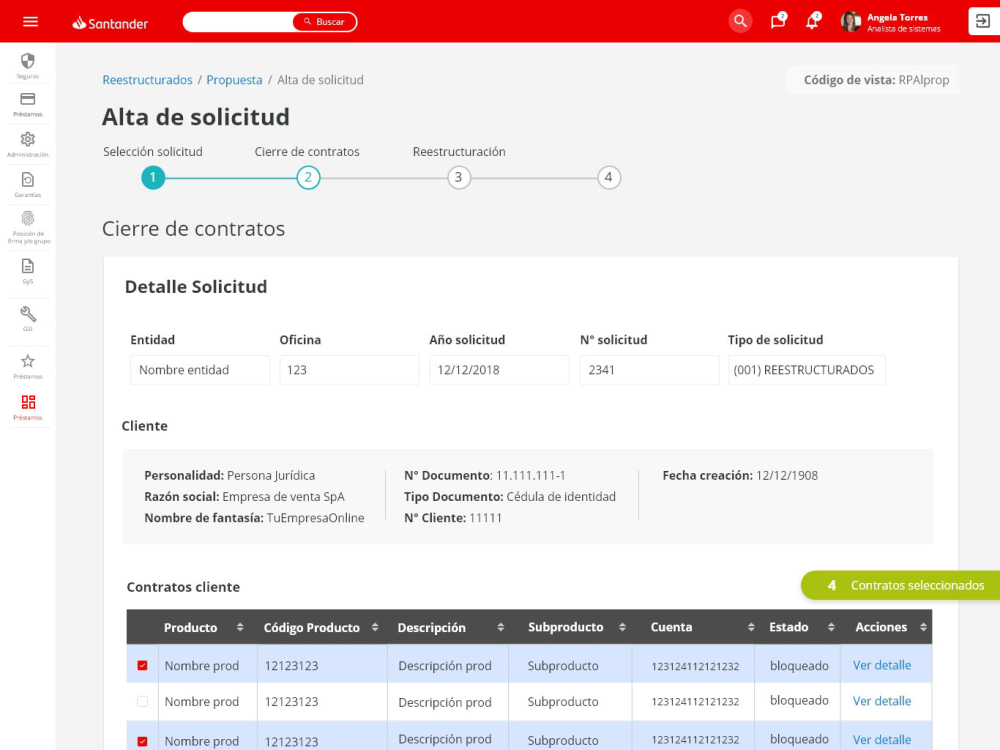The width and height of the screenshot is (1000, 750).
Task: Click the header search text field
Action: click(x=239, y=22)
